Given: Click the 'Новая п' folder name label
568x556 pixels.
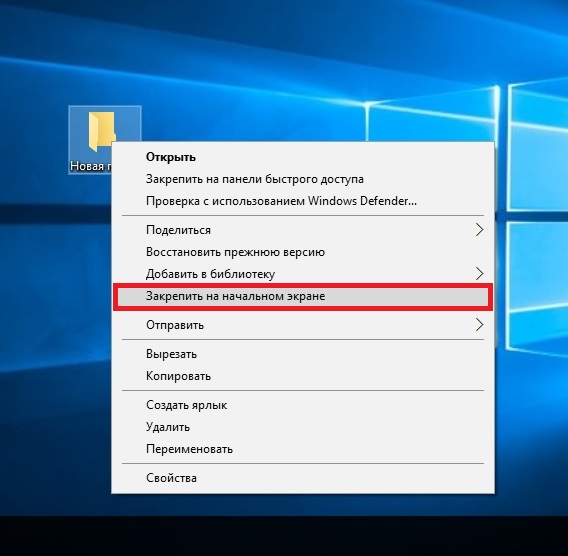Looking at the screenshot, I should coord(91,166).
